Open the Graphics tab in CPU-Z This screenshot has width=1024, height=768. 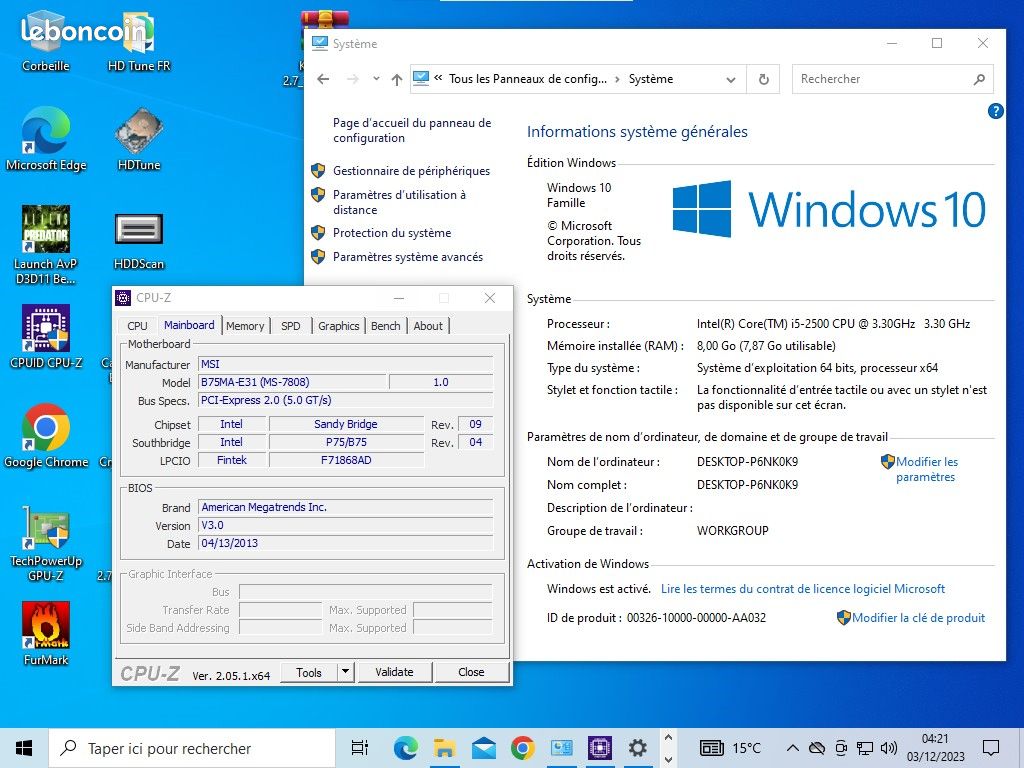tap(338, 325)
